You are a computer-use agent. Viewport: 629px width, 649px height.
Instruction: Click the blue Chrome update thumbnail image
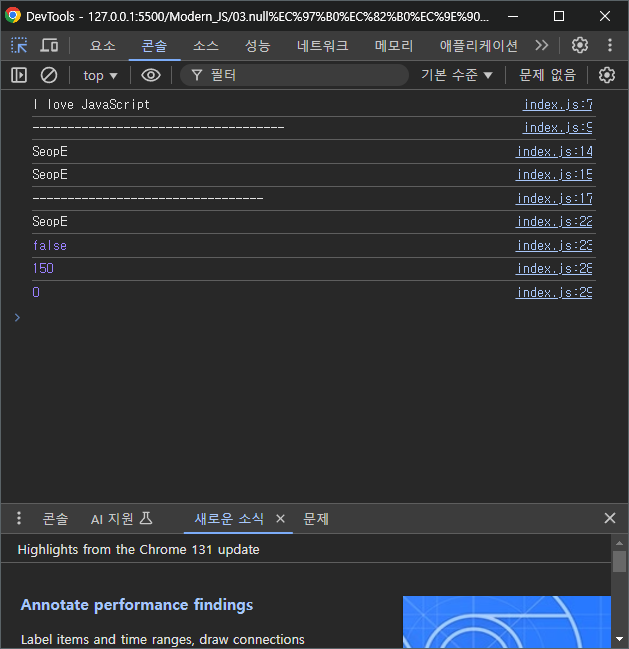pyautogui.click(x=507, y=622)
